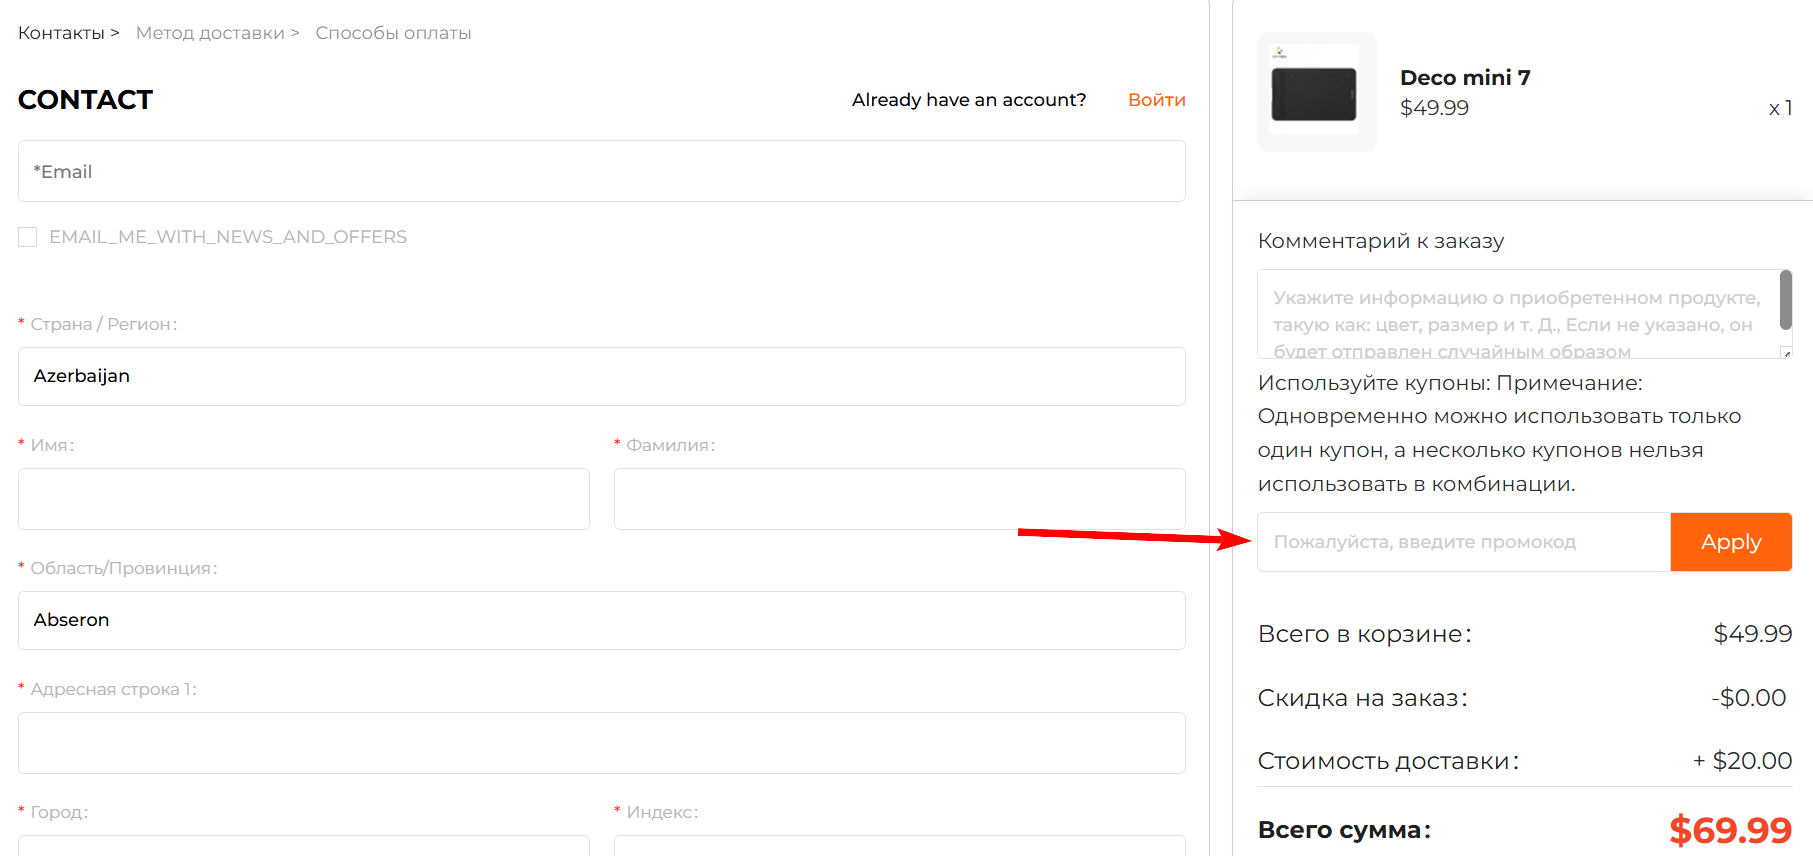Select the Фамилия last name field
1813x856 pixels.
(x=899, y=499)
